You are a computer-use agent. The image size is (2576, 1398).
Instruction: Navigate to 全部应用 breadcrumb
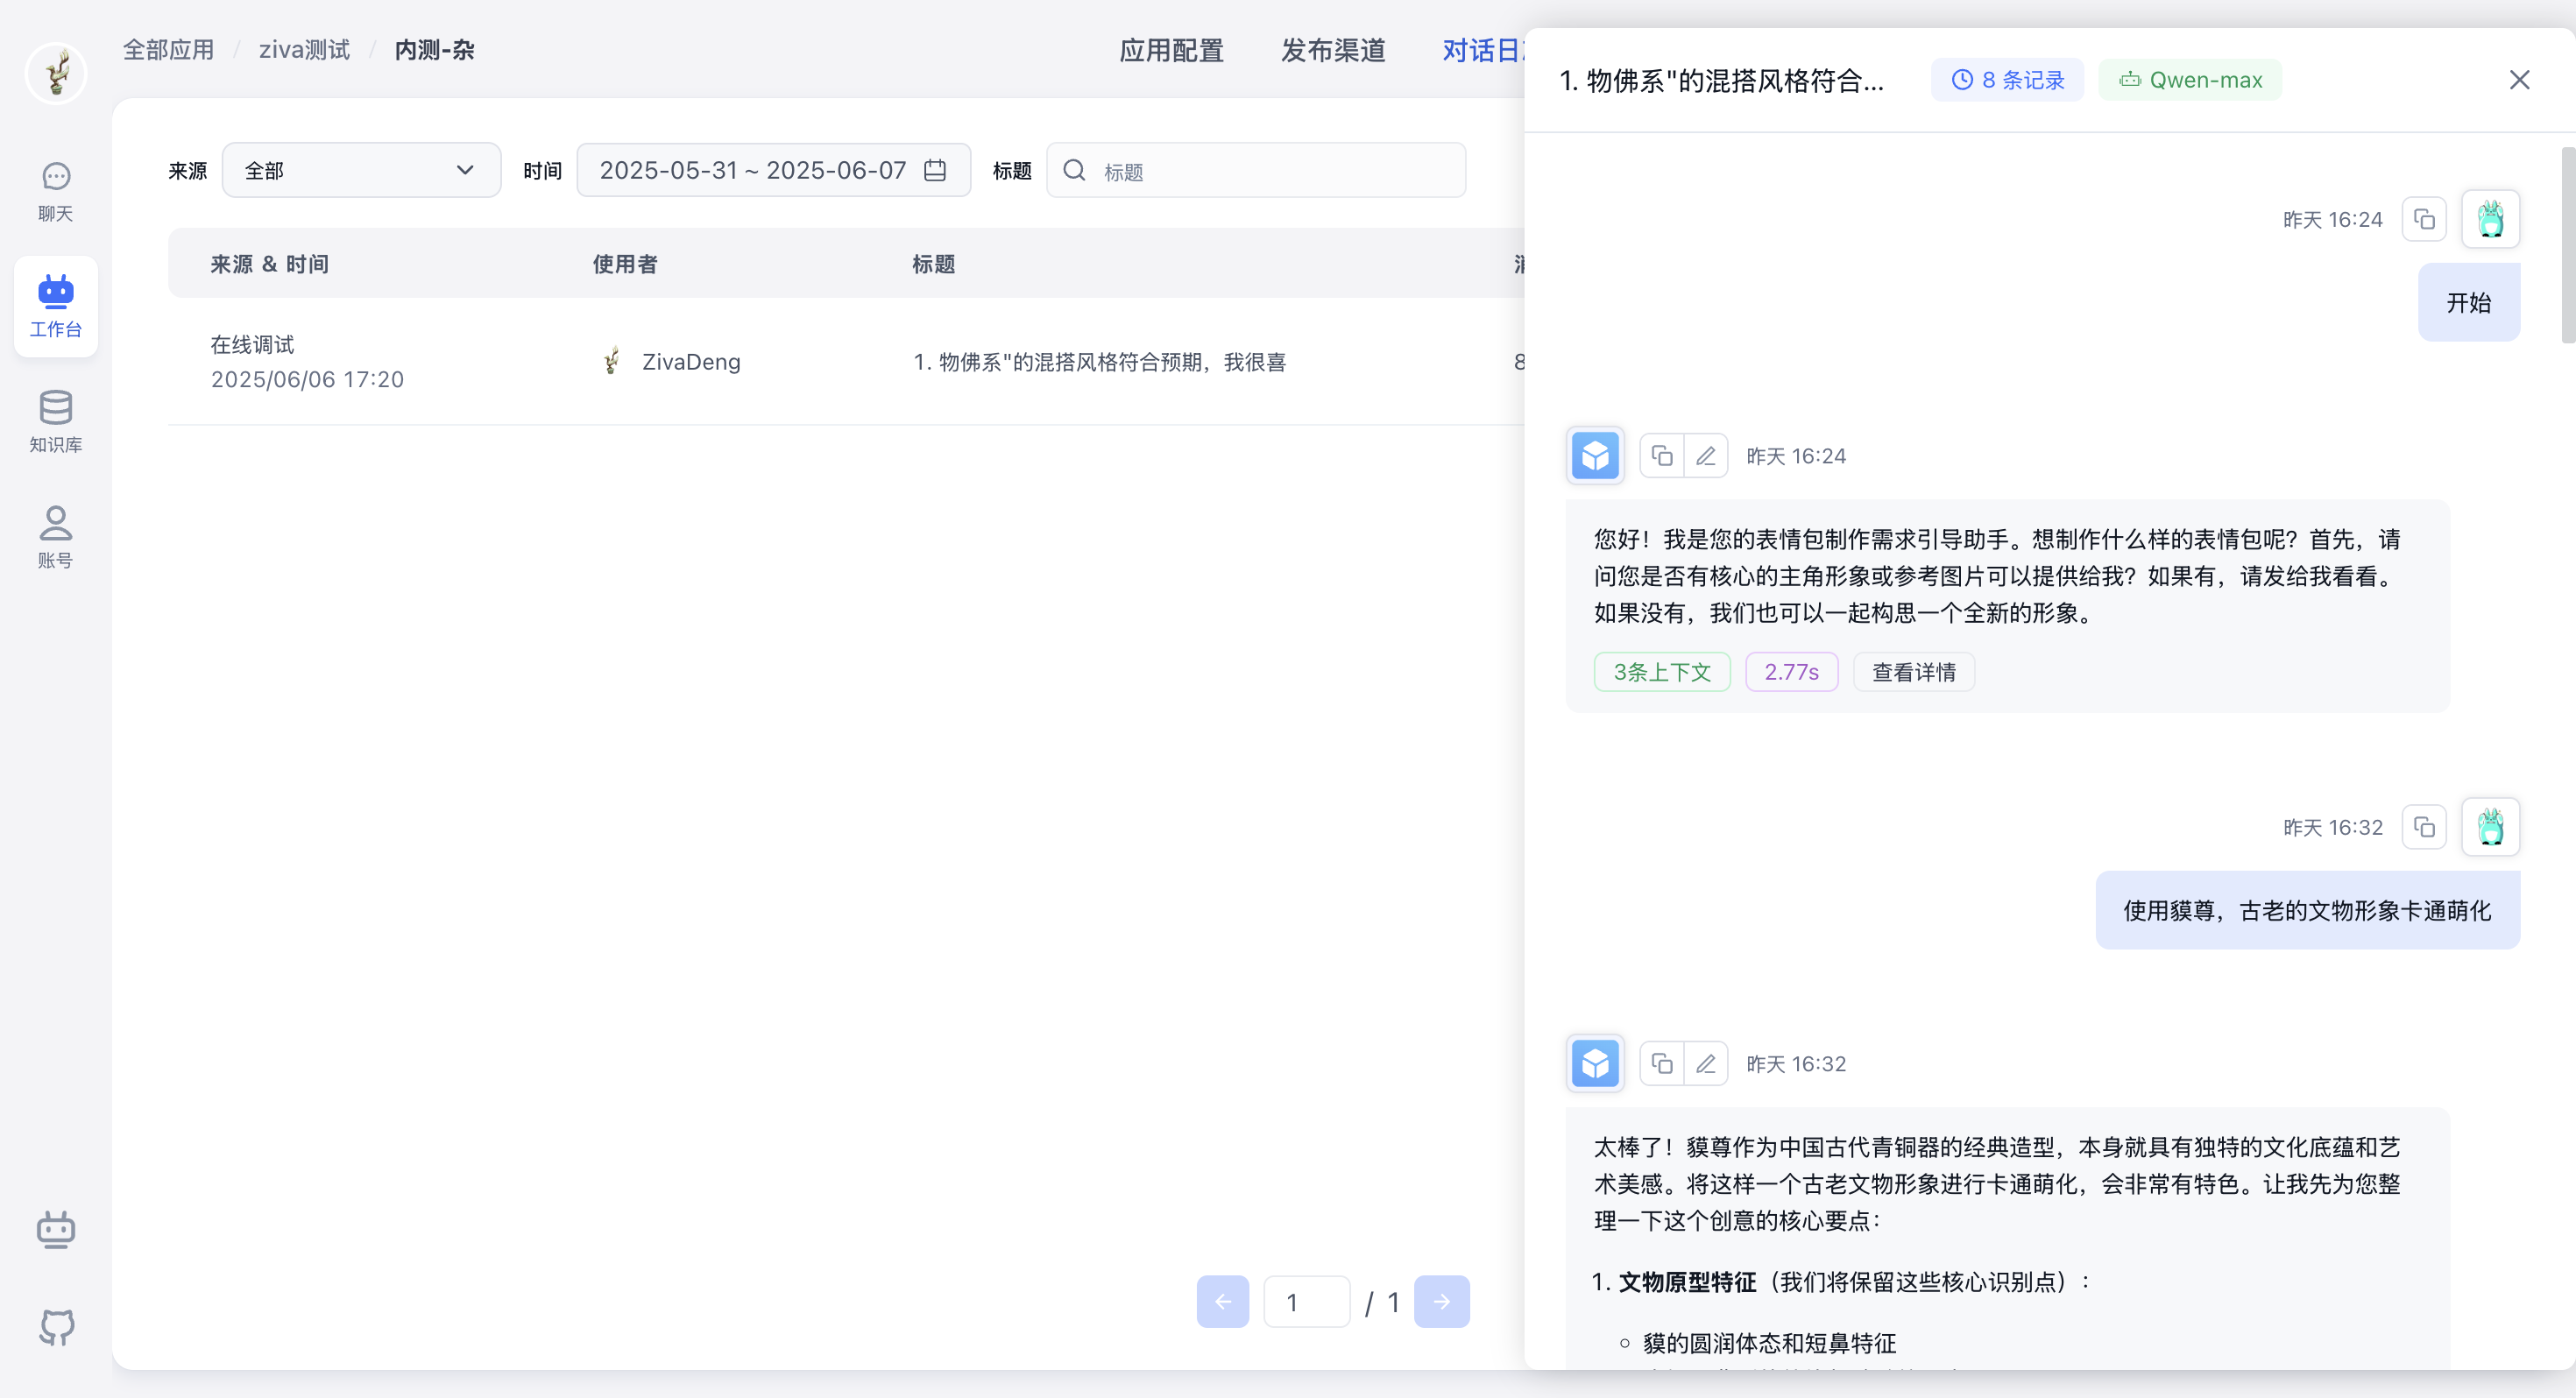point(168,50)
